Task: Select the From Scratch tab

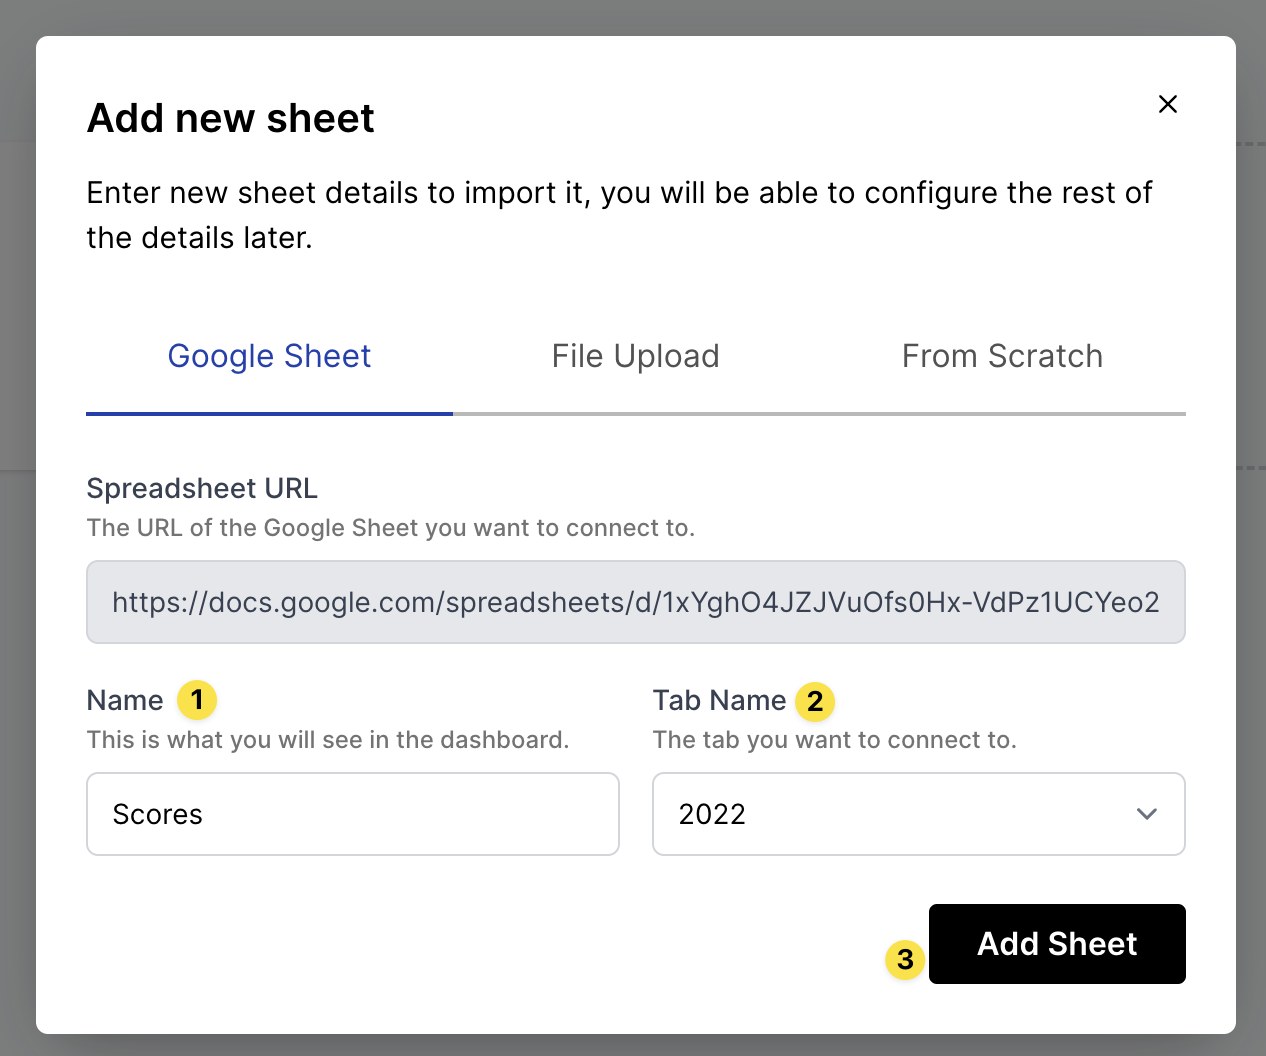Action: point(1002,357)
